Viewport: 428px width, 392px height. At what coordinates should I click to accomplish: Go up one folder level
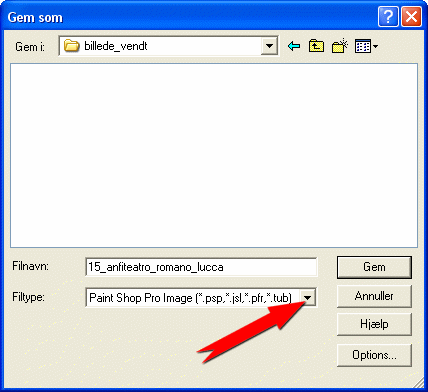tap(316, 46)
